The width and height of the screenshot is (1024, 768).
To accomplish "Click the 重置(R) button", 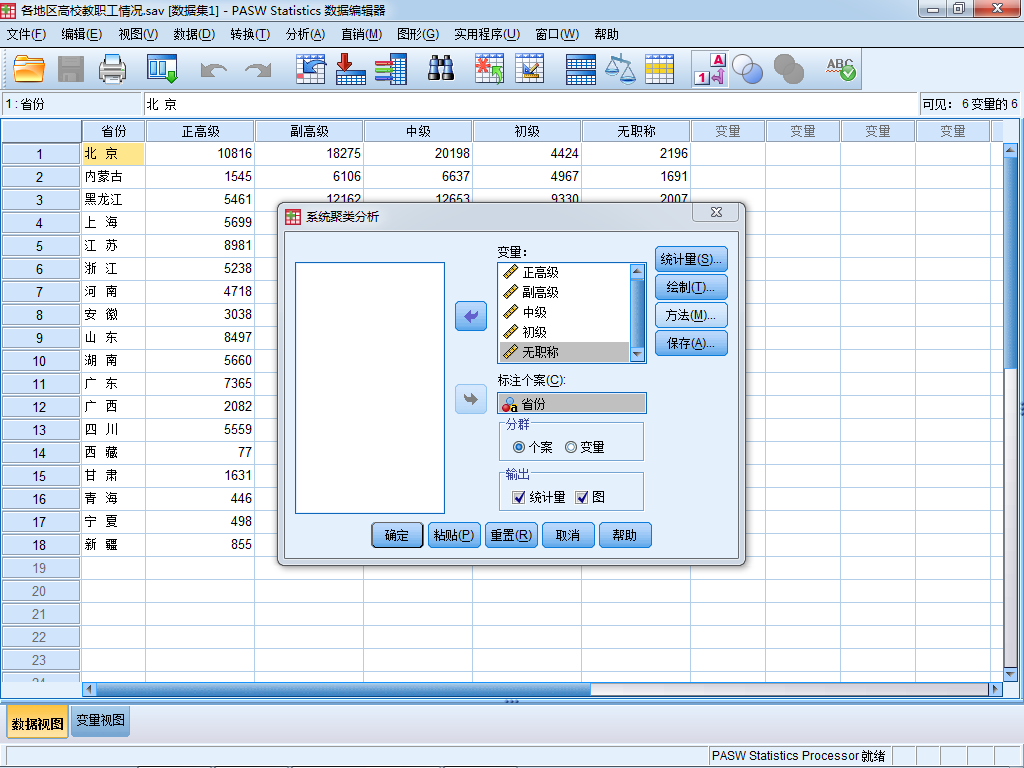I will [511, 535].
